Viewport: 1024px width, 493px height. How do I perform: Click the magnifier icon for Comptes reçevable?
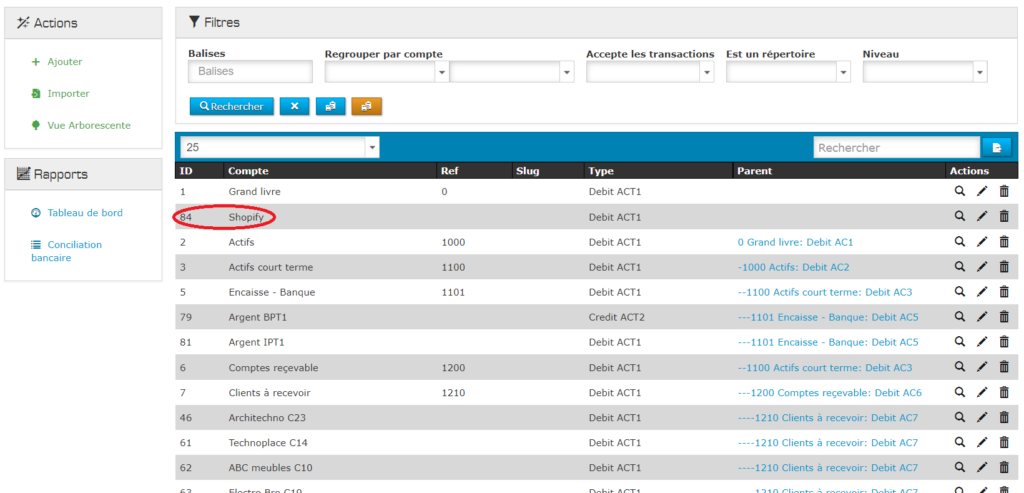959,368
